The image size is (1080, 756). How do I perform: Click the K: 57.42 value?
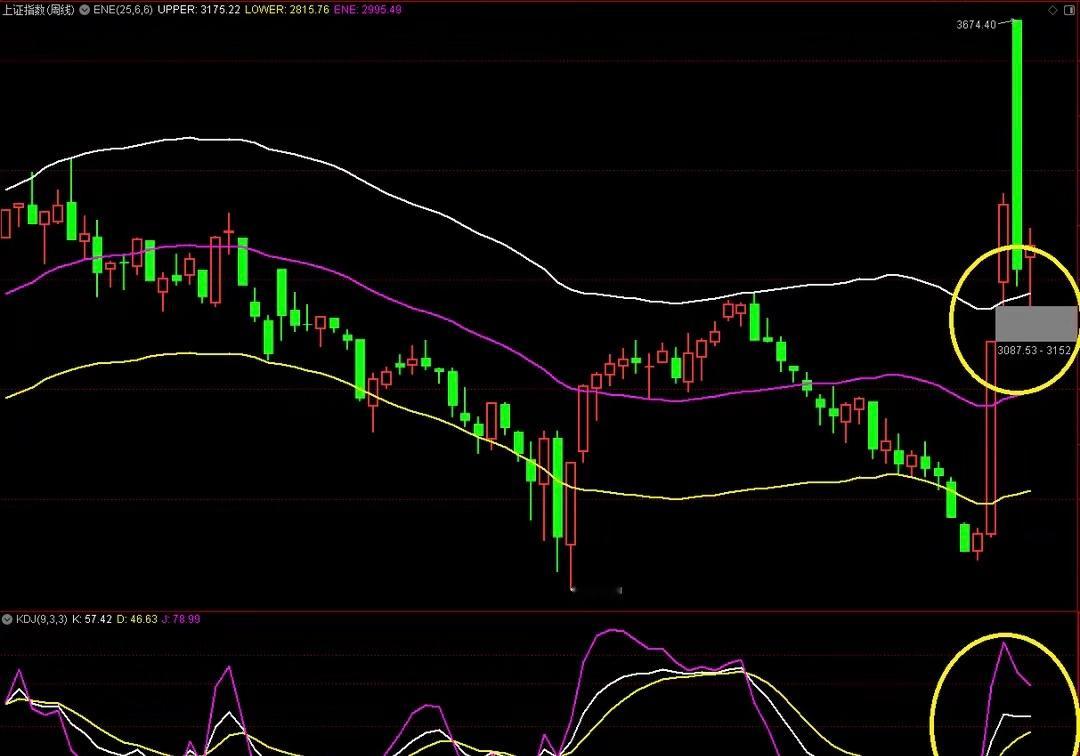(92, 619)
